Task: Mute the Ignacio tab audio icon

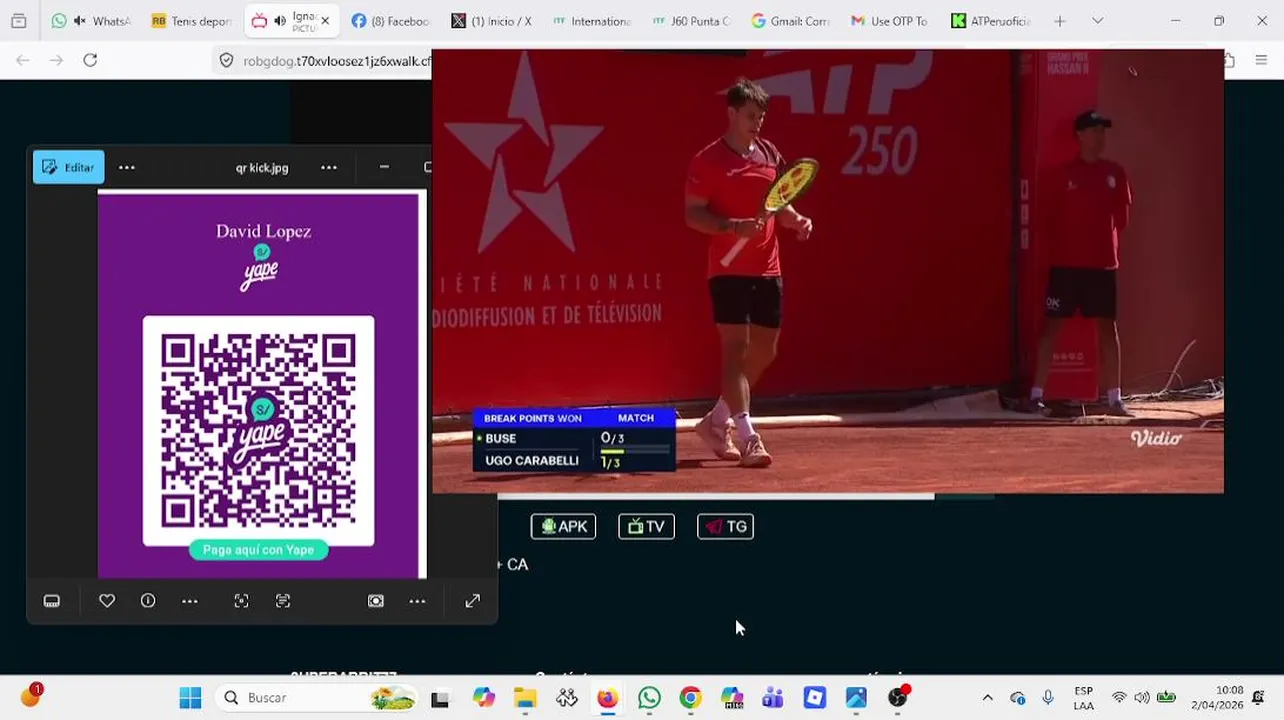Action: pos(280,21)
